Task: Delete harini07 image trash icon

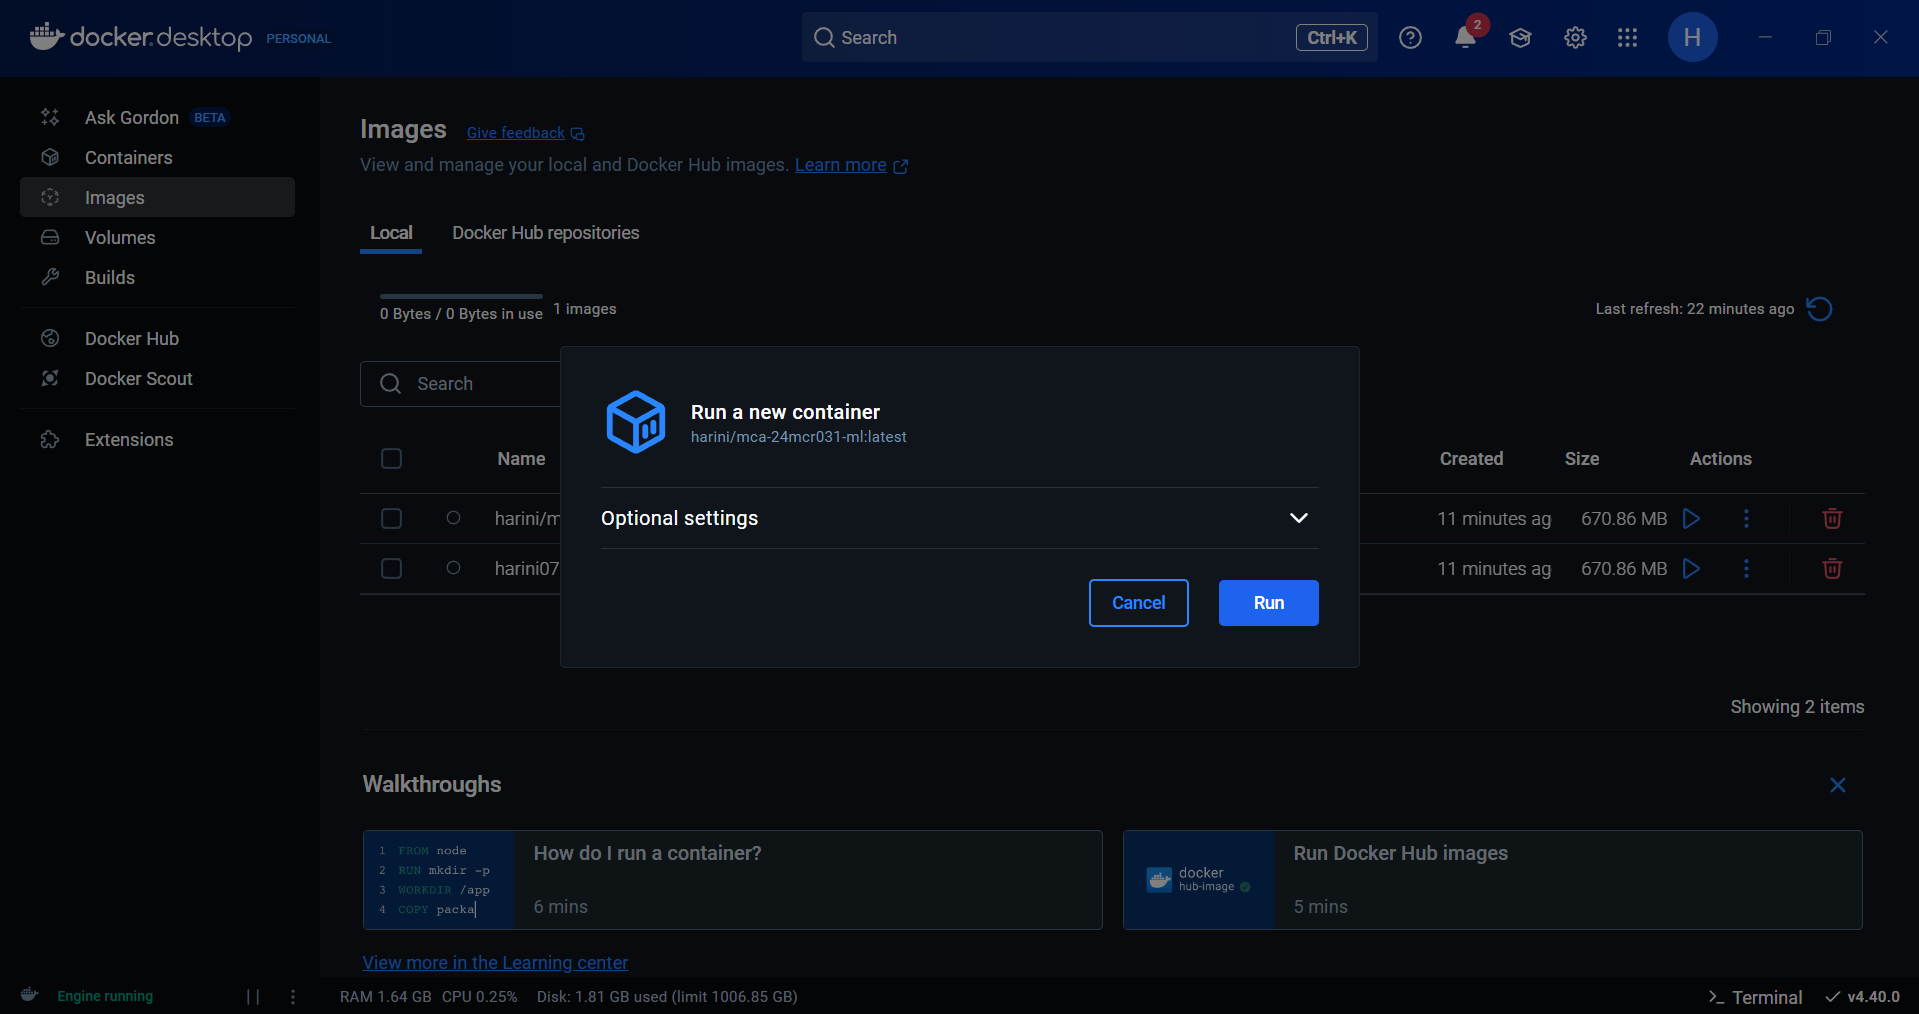Action: click(x=1832, y=568)
